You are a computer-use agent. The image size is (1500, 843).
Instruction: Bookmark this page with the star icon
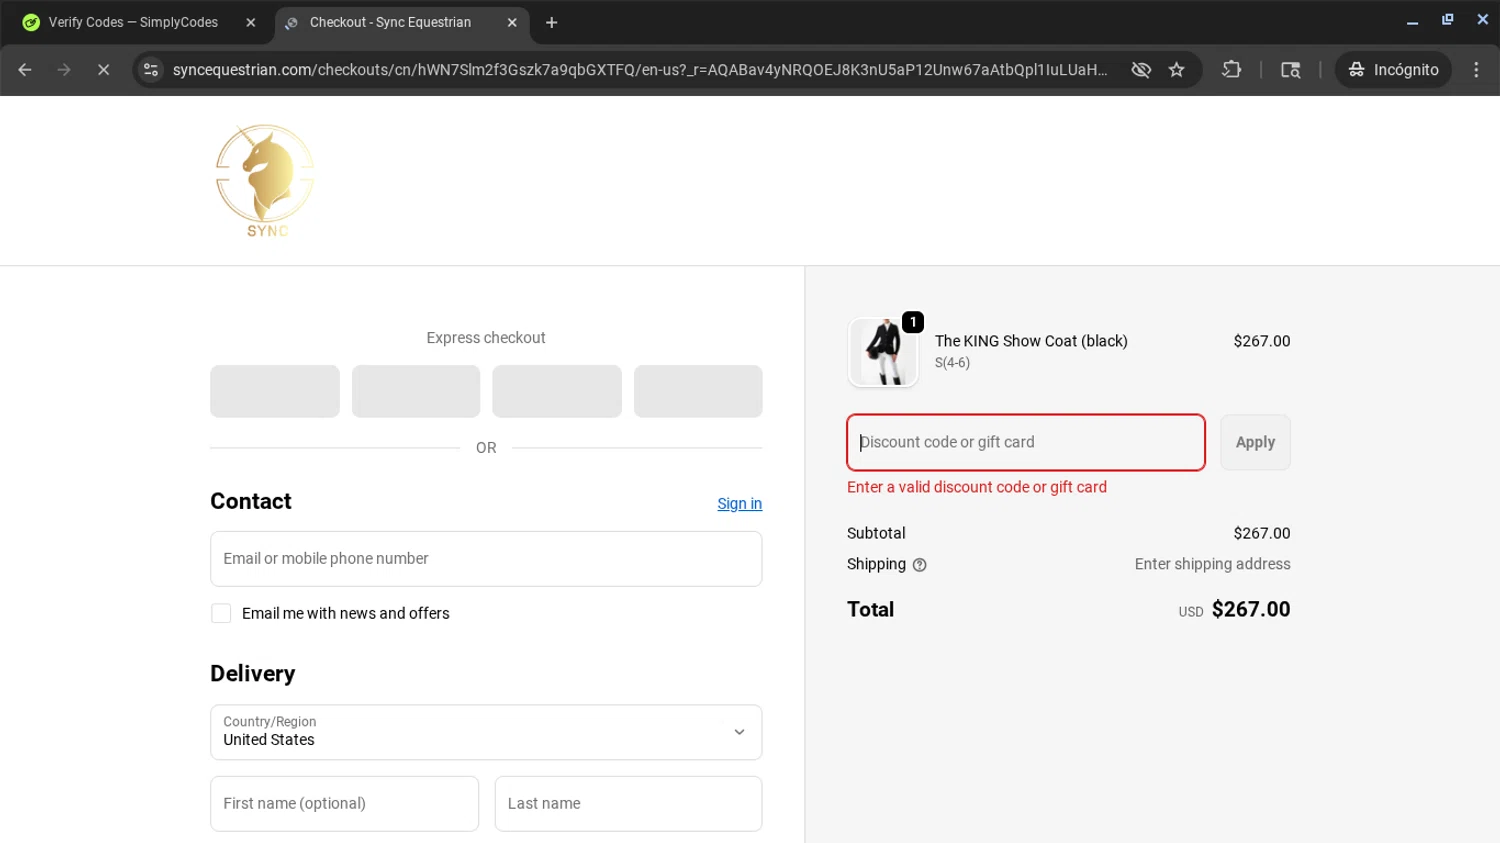click(1176, 70)
